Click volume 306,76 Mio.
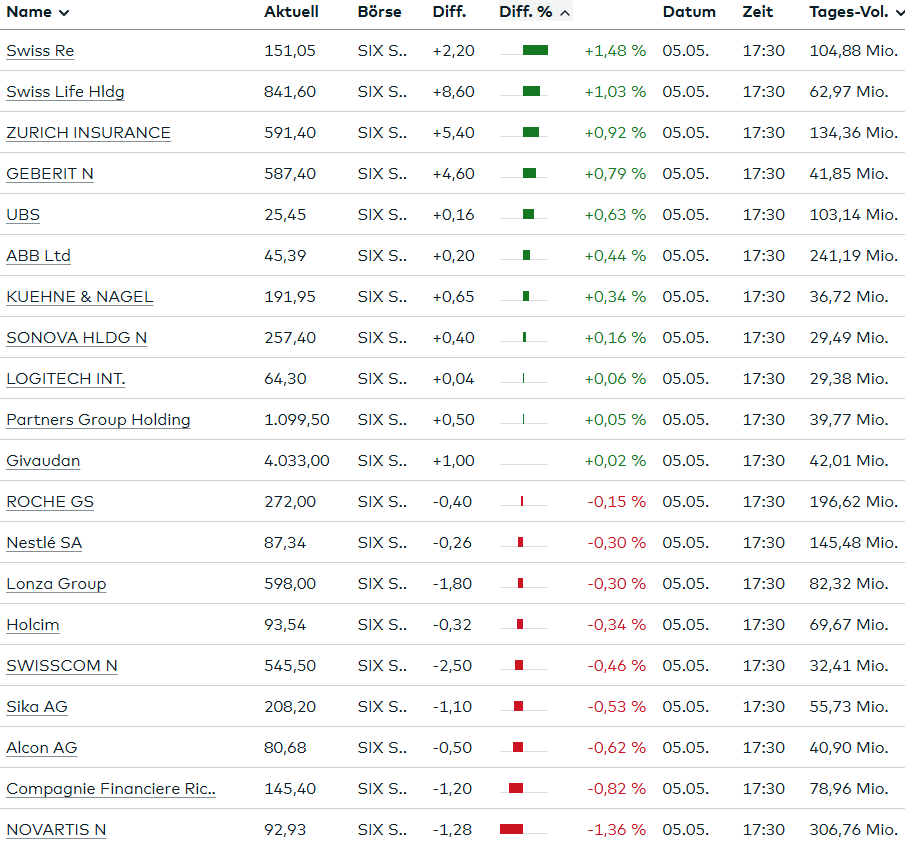 pos(854,830)
